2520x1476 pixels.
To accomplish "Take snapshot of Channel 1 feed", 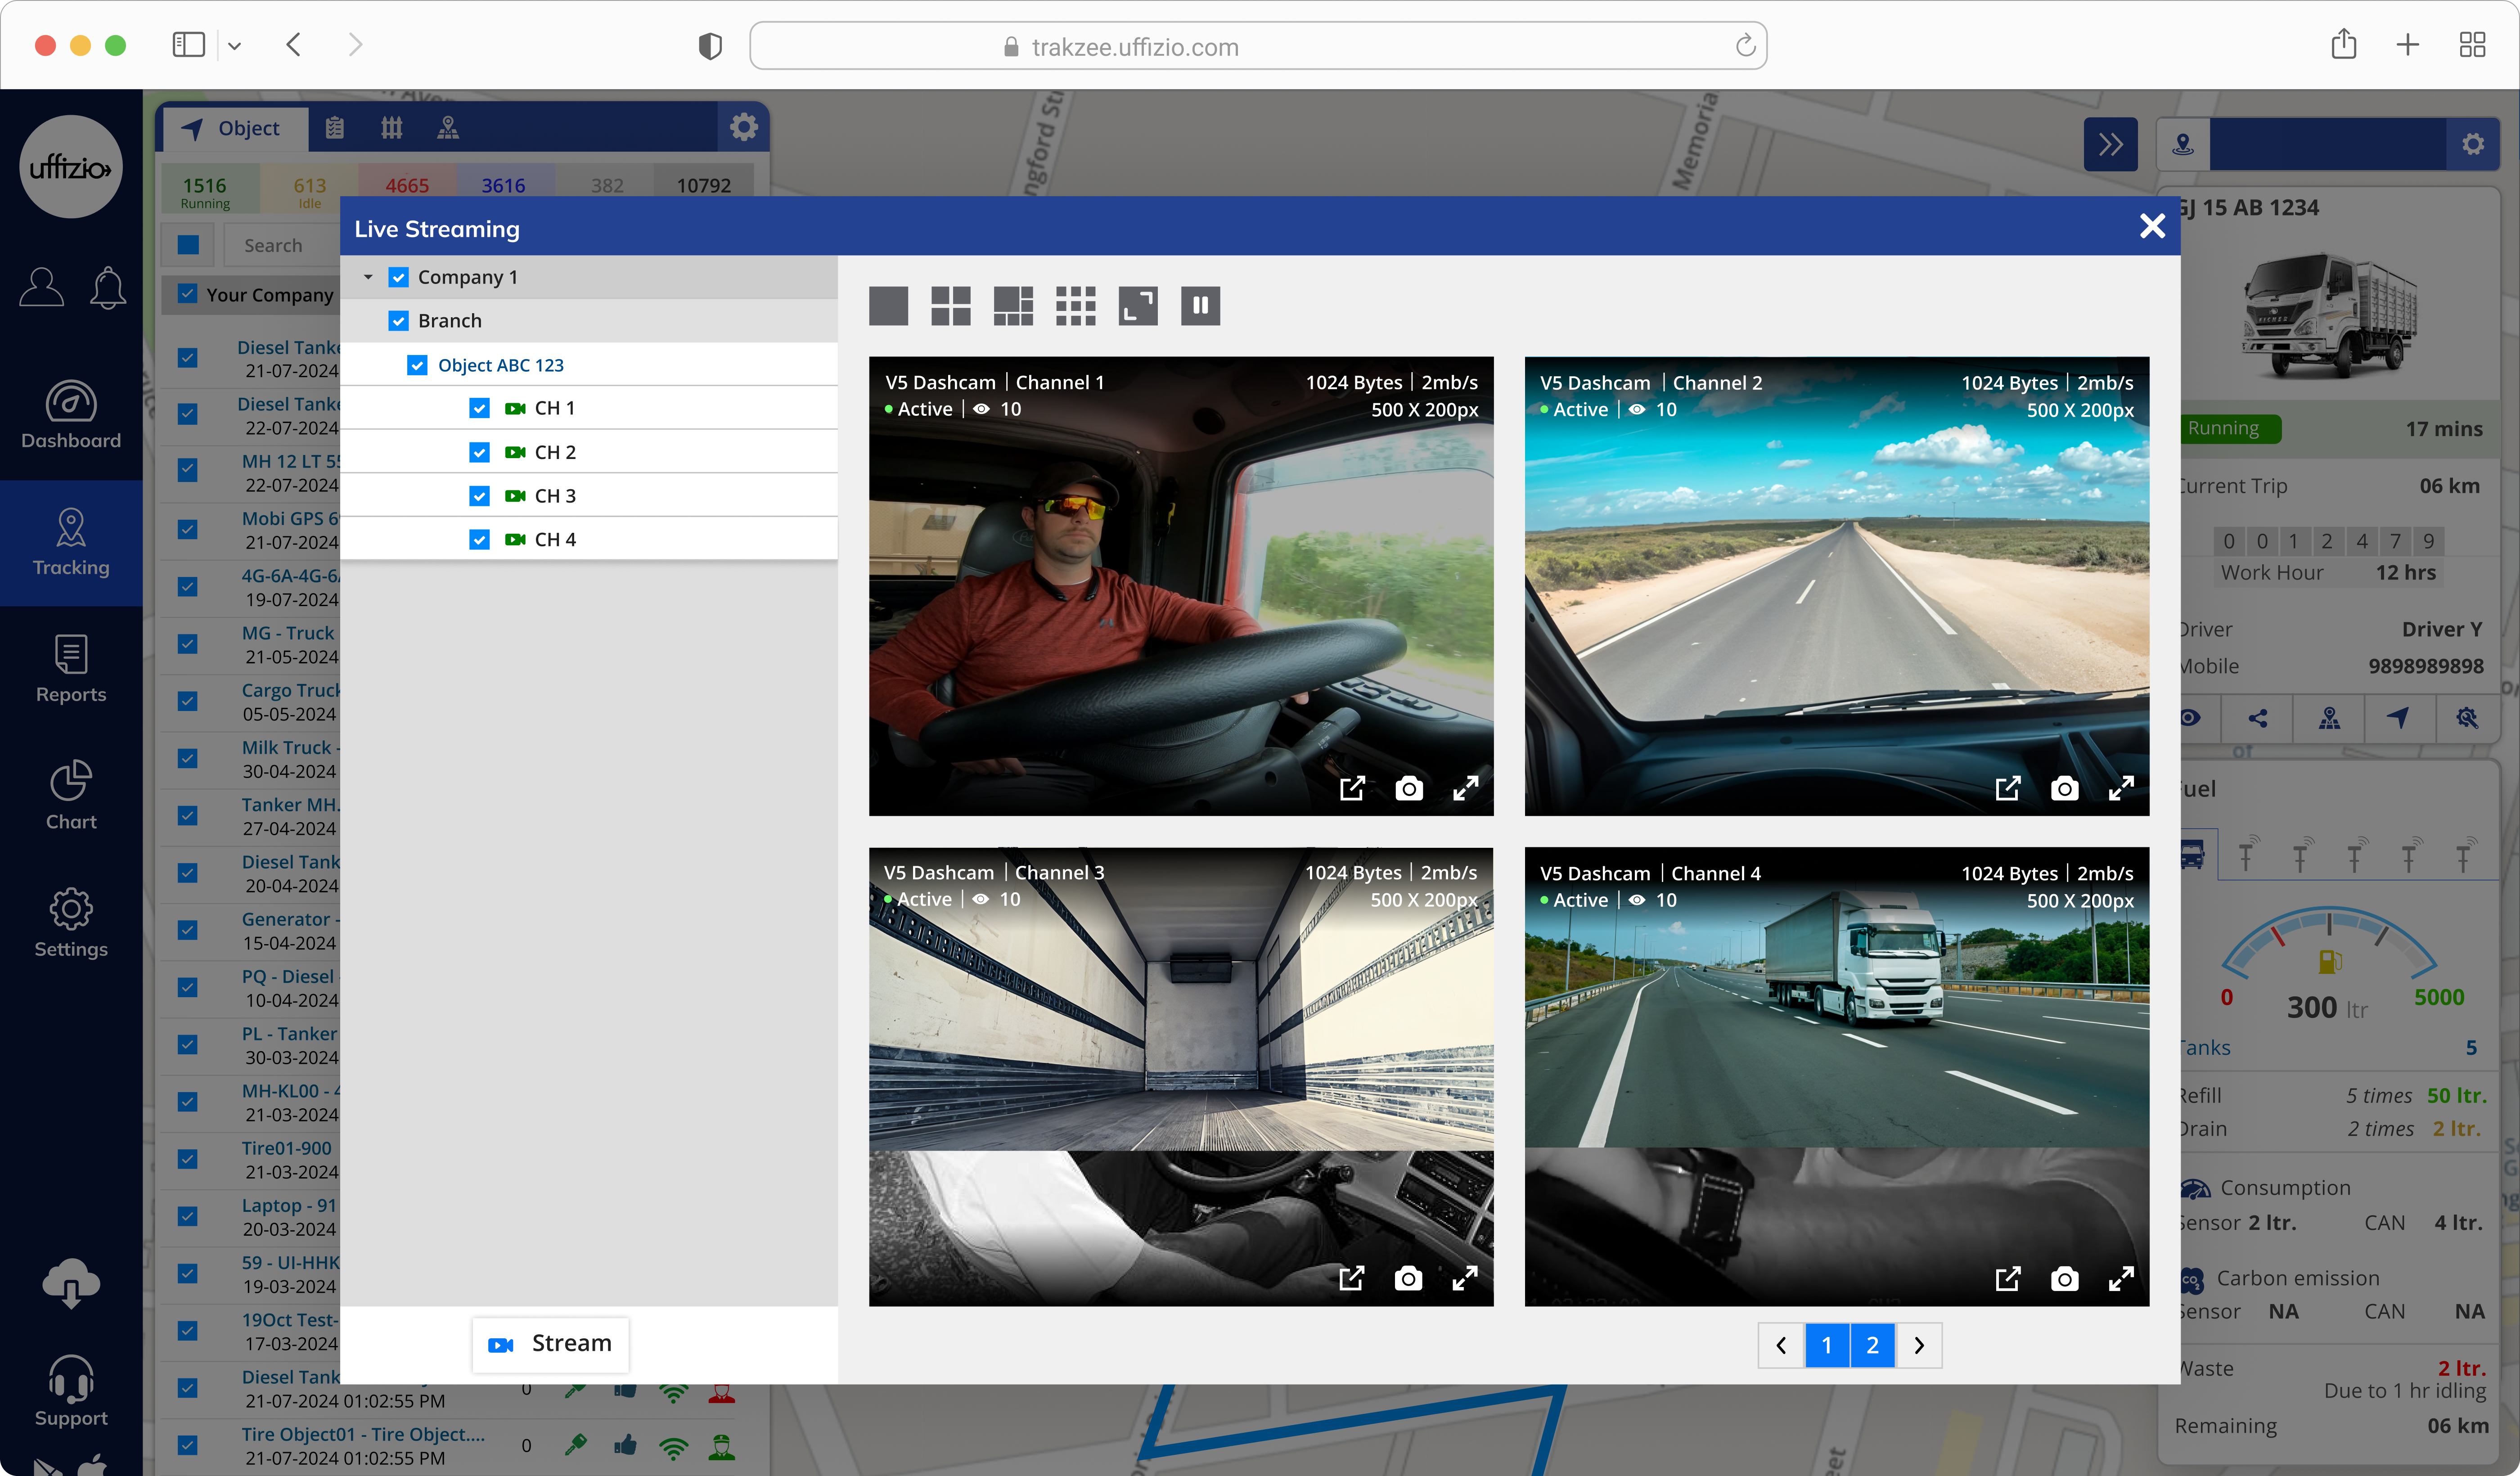I will [1408, 789].
